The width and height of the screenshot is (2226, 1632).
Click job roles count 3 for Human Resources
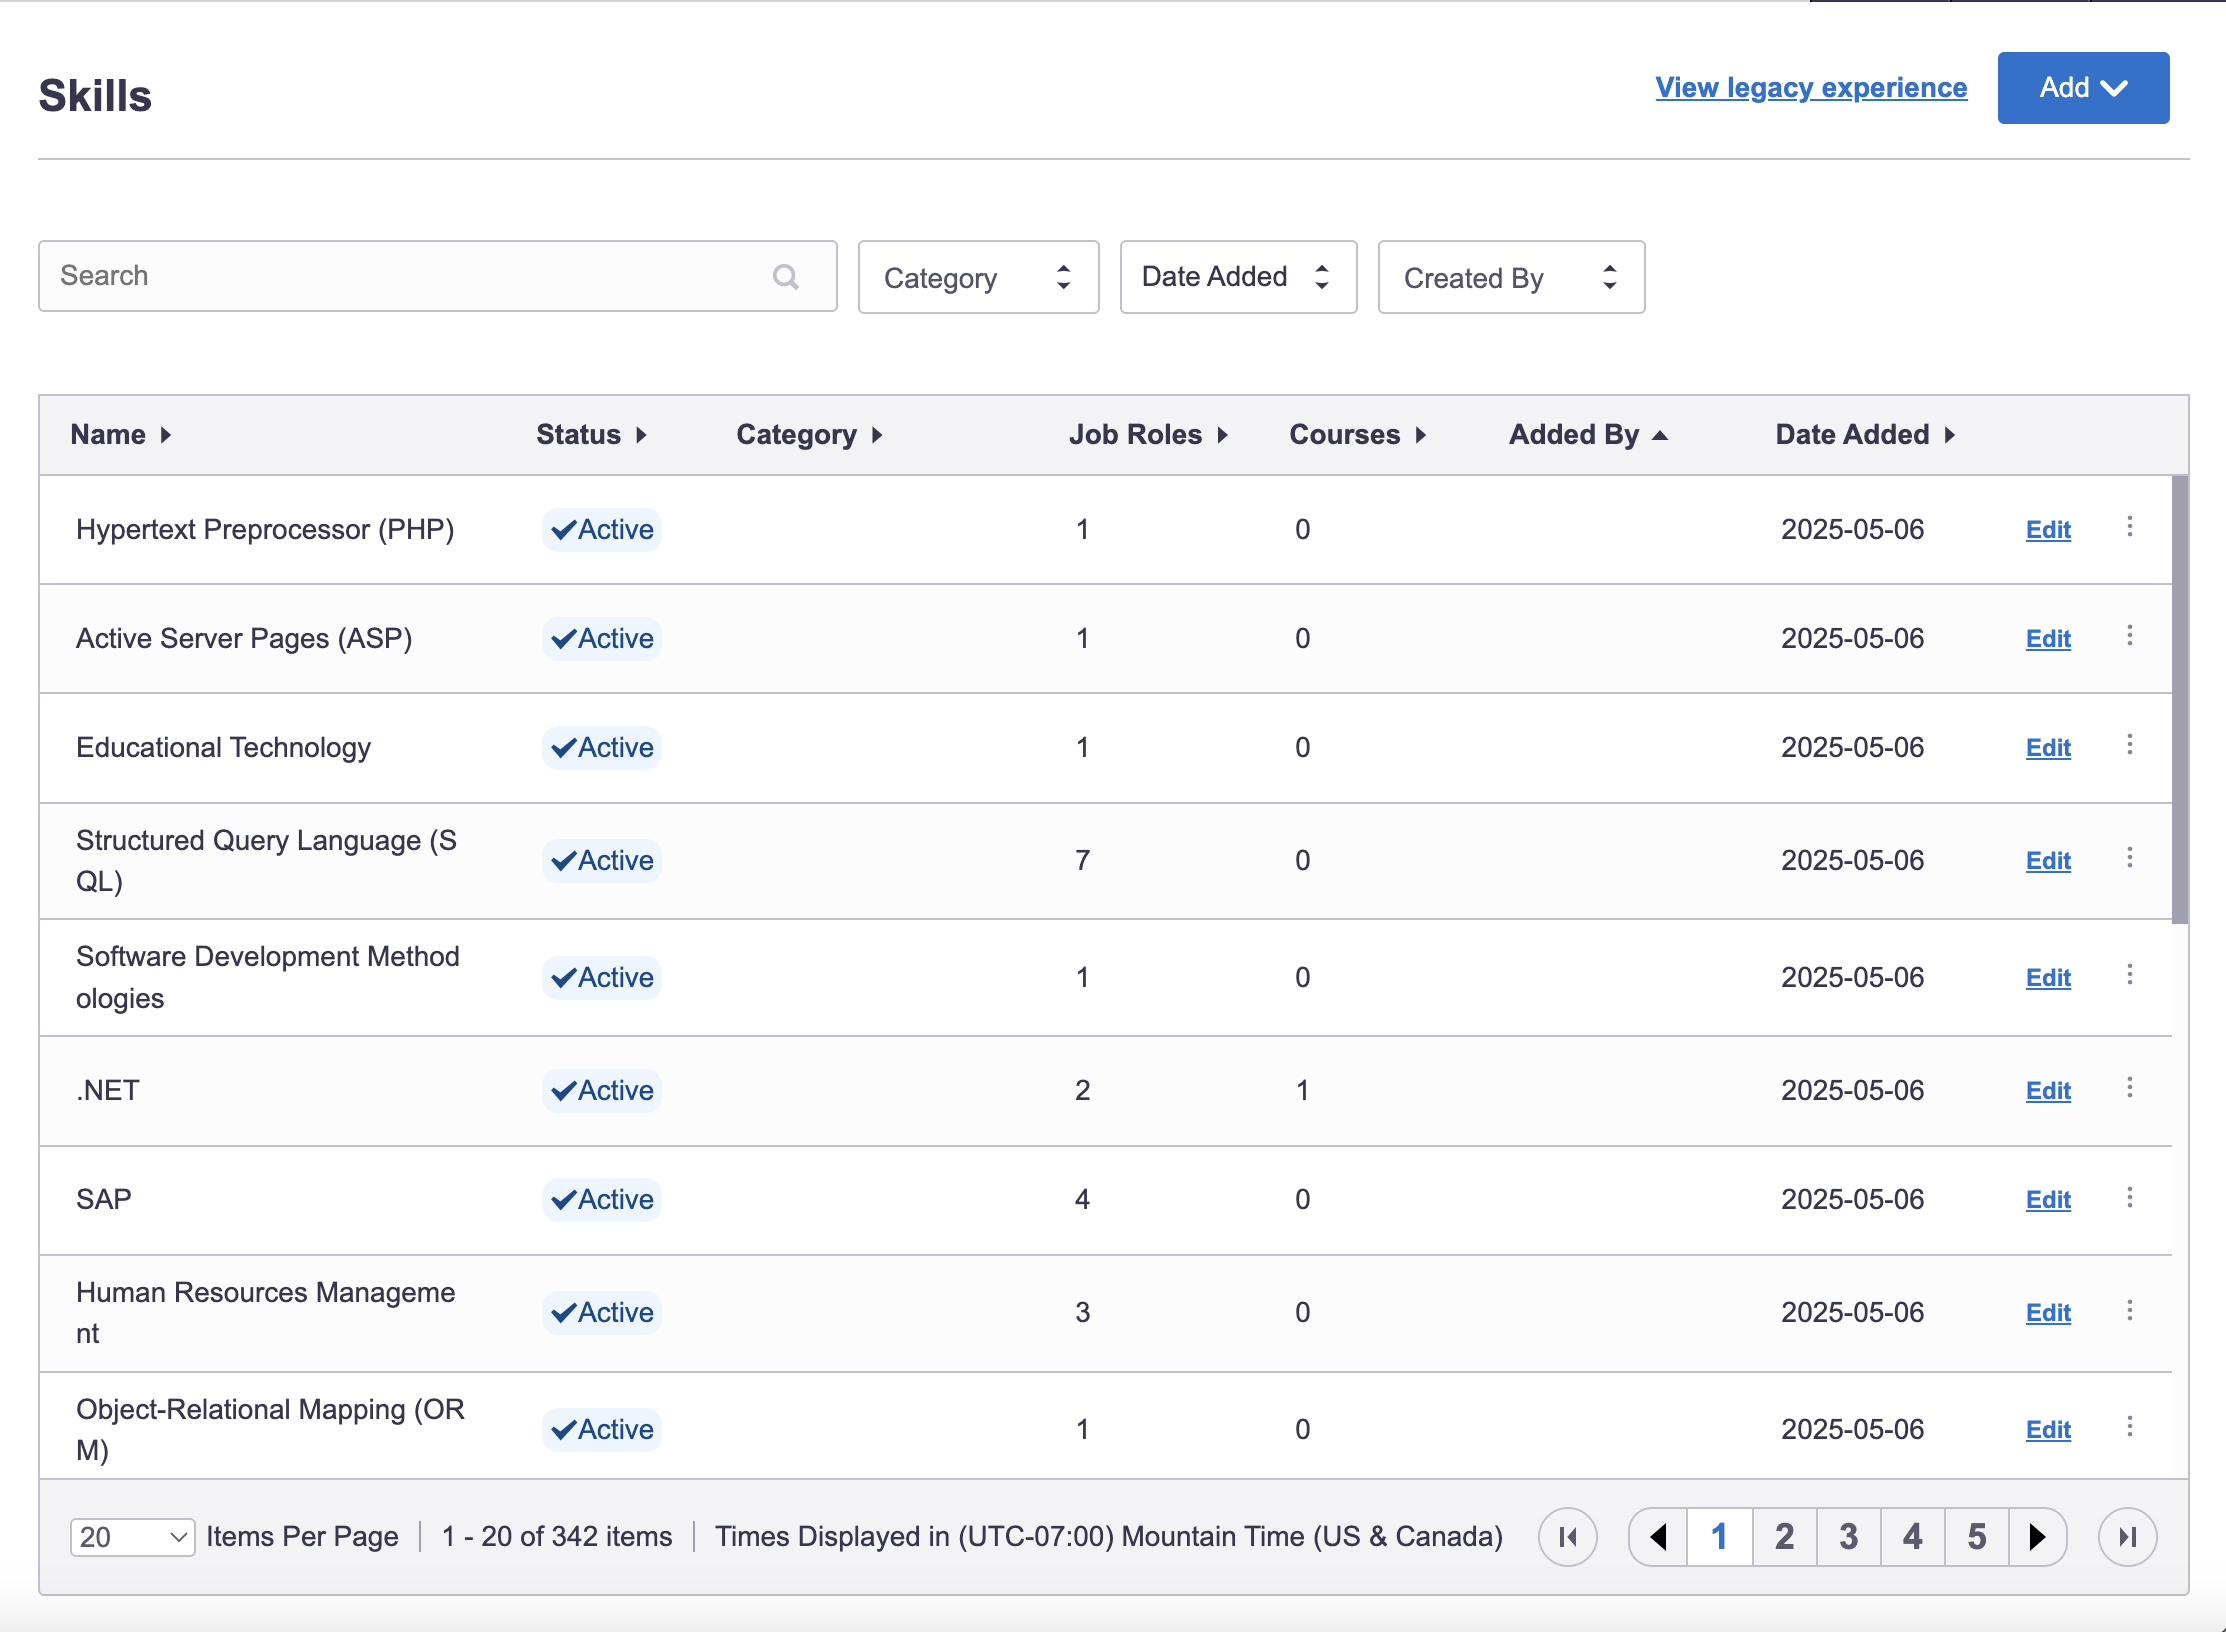point(1082,1313)
